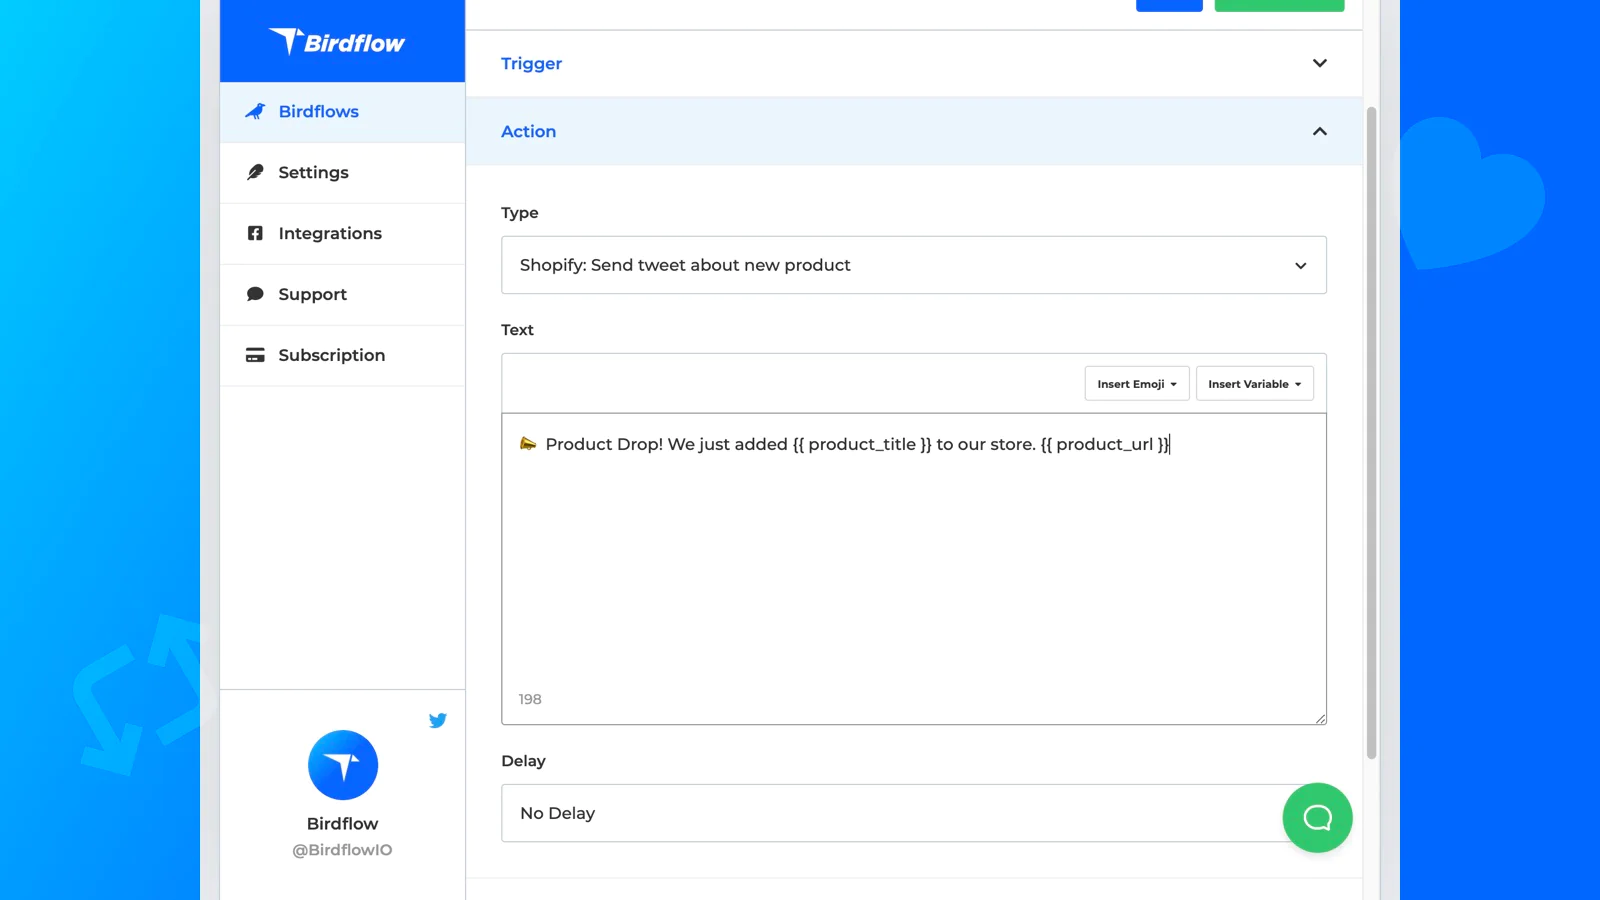Click the blue button at the top right
Viewport: 1600px width, 900px height.
[1169, 5]
